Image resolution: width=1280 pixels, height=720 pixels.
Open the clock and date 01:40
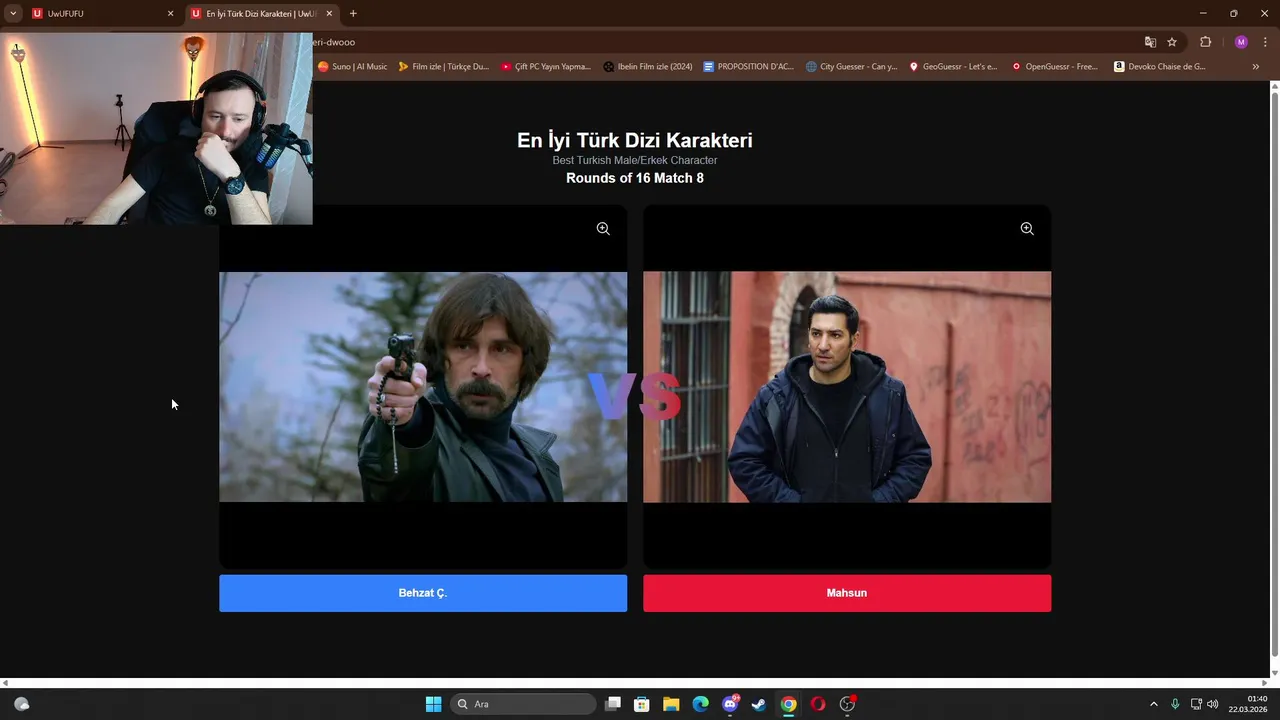click(1248, 704)
